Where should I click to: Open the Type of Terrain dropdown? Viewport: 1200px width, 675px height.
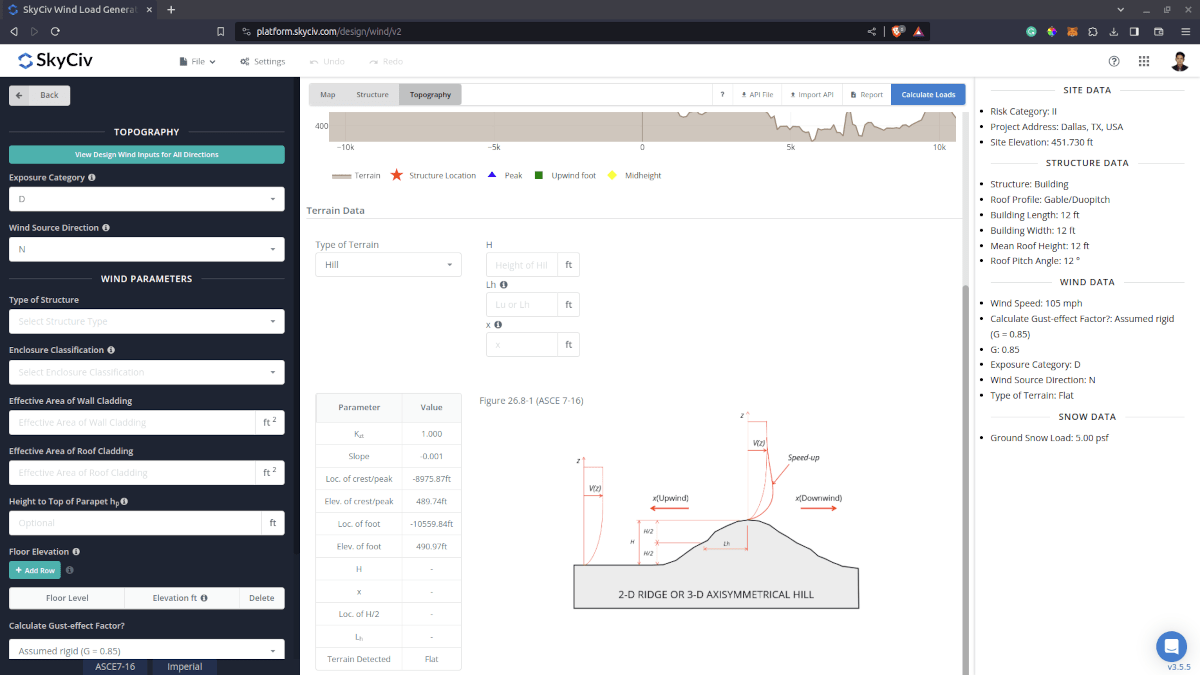pos(388,265)
